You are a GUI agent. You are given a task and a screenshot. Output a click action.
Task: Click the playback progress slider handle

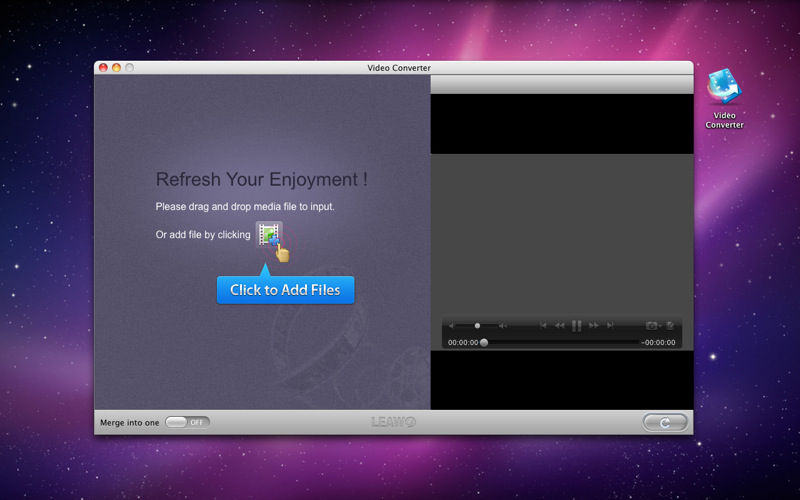tap(484, 342)
